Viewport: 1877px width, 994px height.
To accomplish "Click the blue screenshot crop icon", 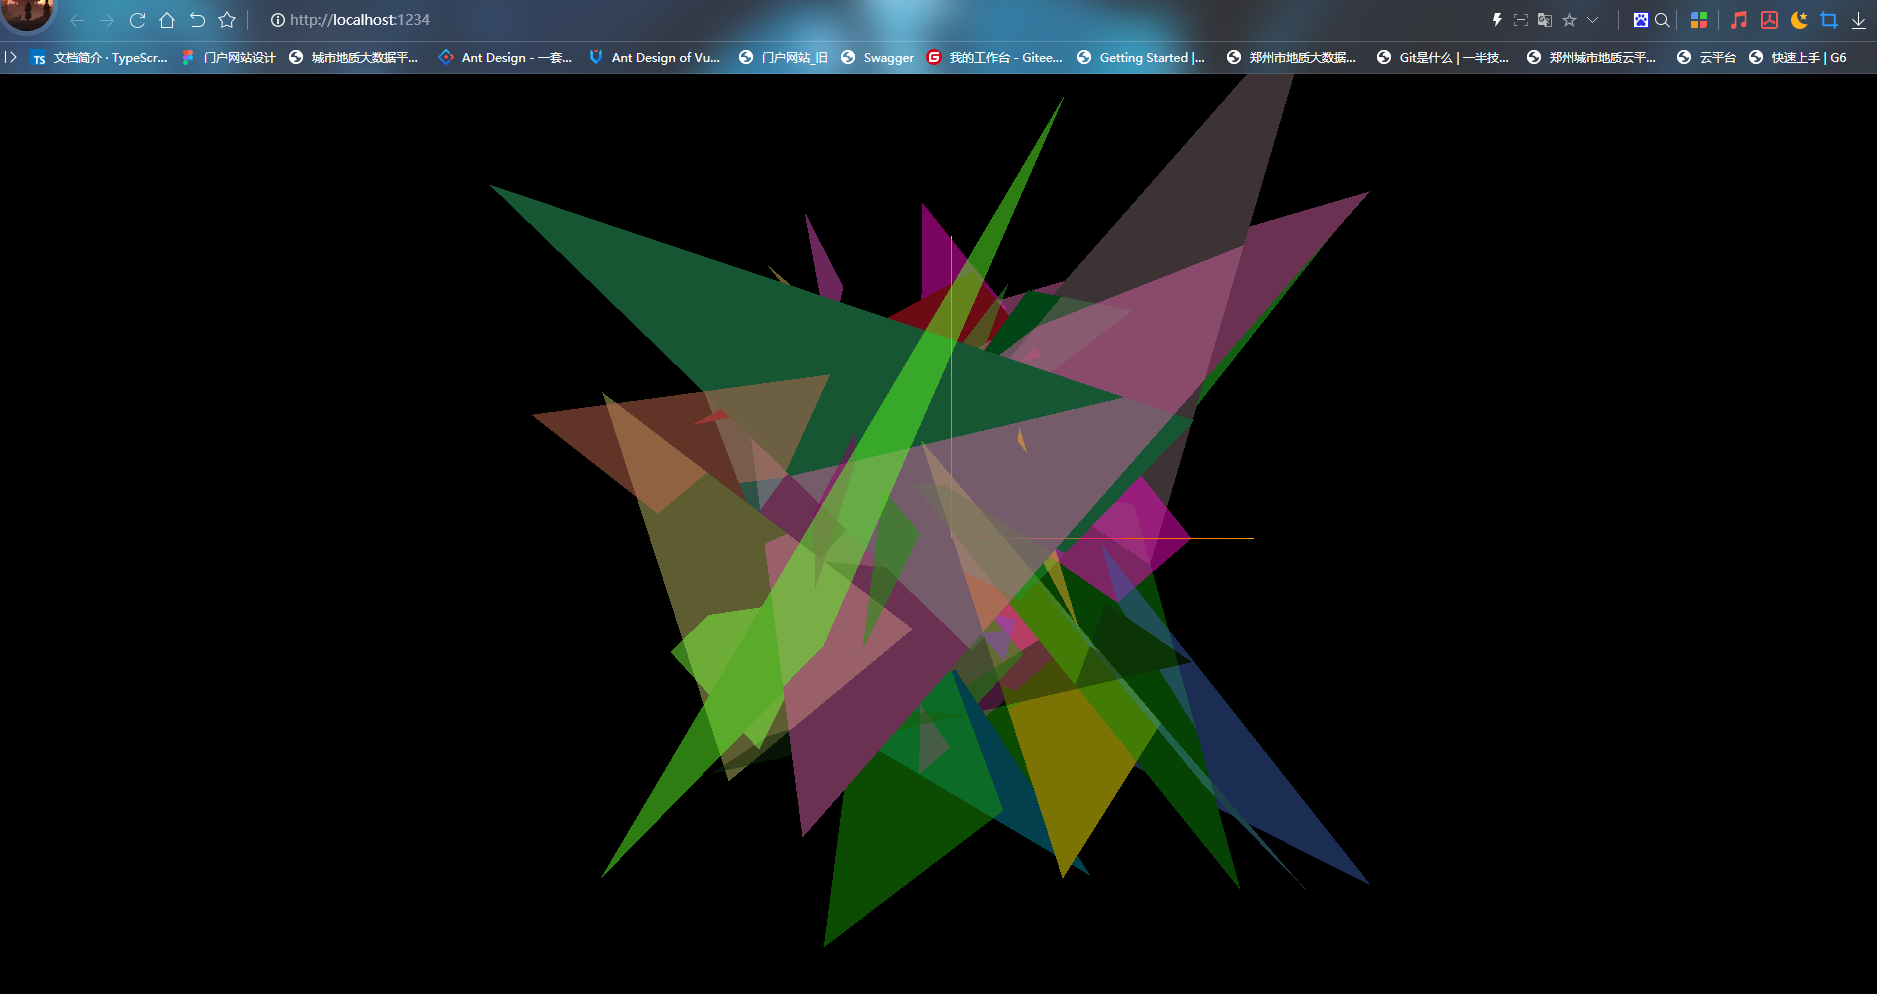I will pos(1829,20).
